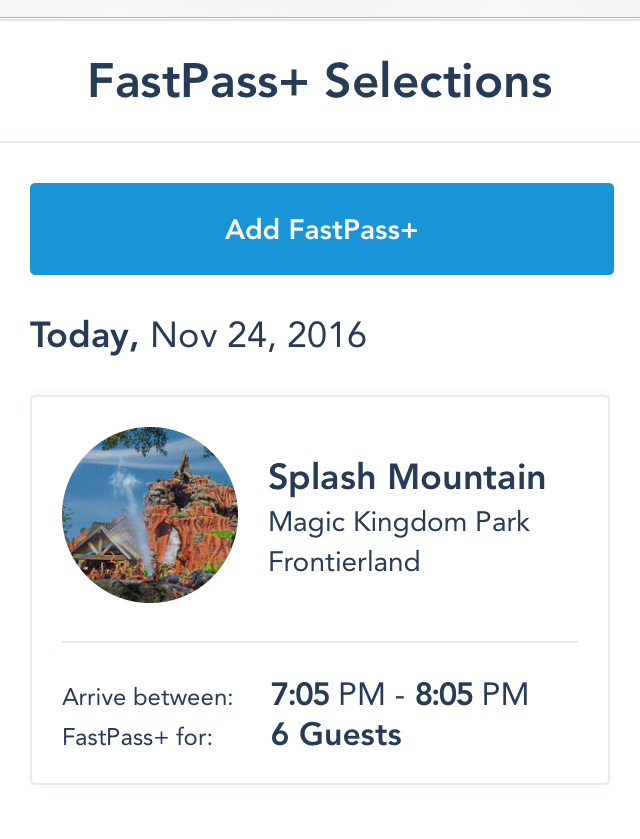The image size is (640, 839).
Task: Click the Nov 24, 2016 date
Action: (258, 335)
